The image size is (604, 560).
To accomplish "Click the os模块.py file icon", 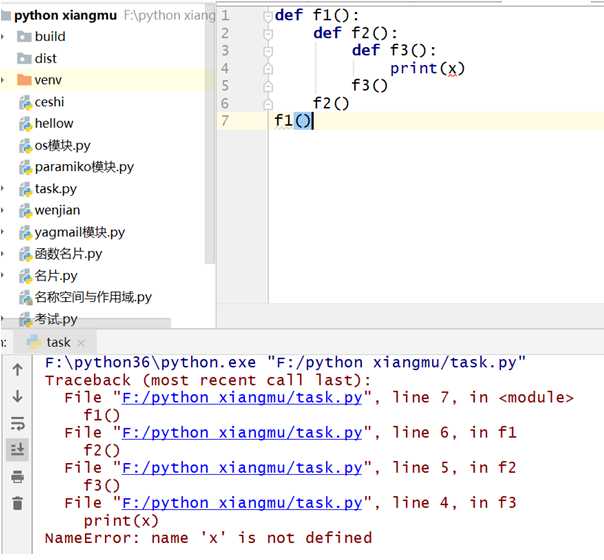I will tap(25, 146).
